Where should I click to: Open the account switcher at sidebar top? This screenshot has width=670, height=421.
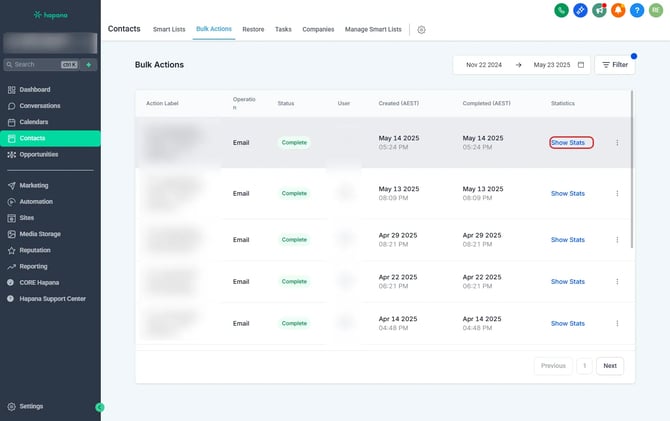click(x=50, y=43)
